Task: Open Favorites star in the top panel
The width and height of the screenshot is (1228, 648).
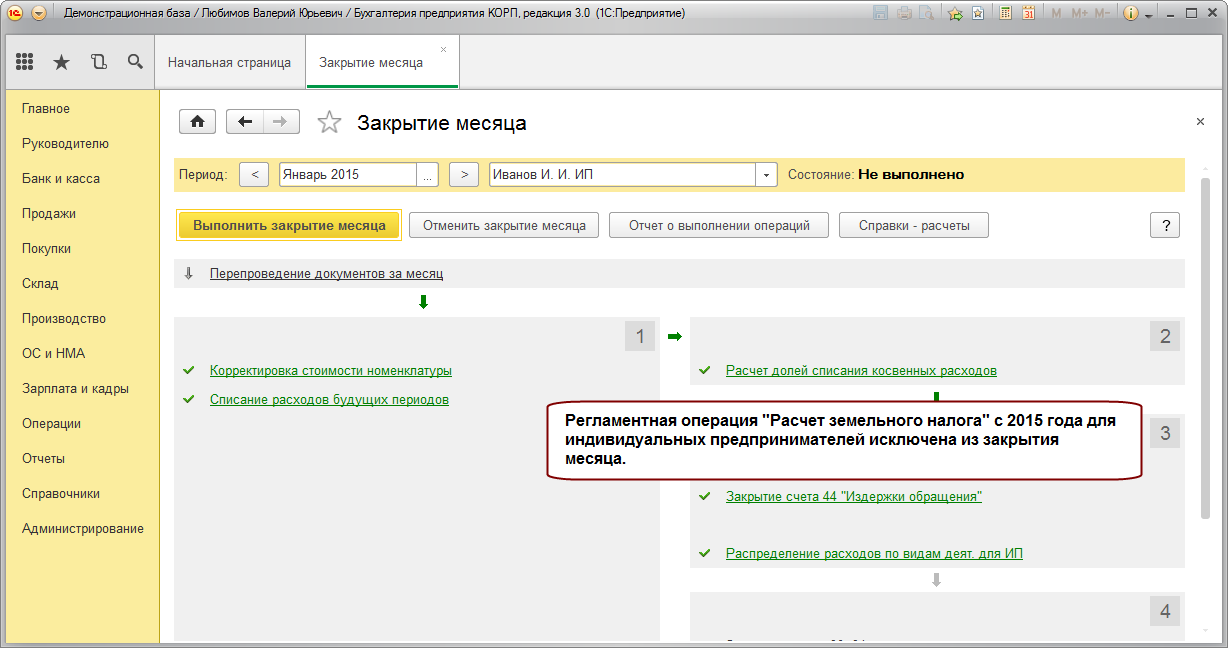Action: [x=61, y=62]
